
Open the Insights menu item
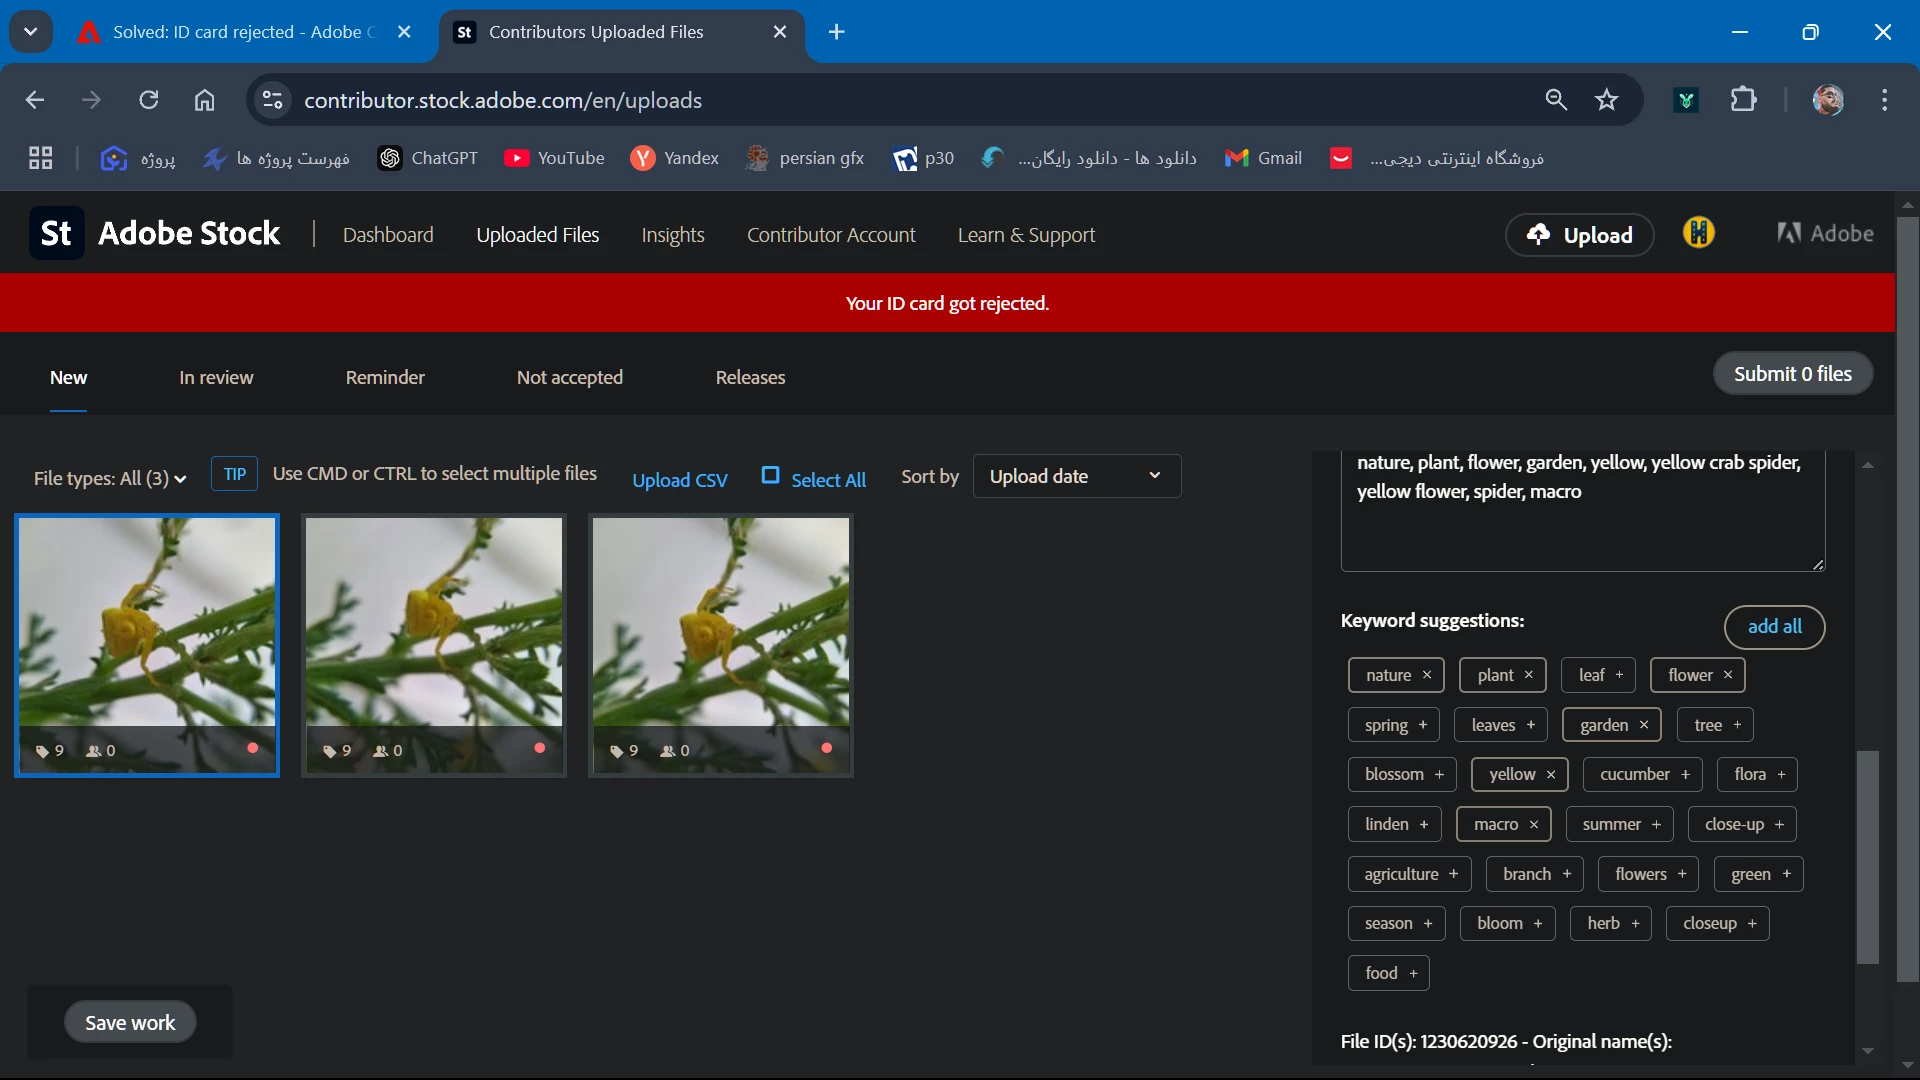(672, 235)
